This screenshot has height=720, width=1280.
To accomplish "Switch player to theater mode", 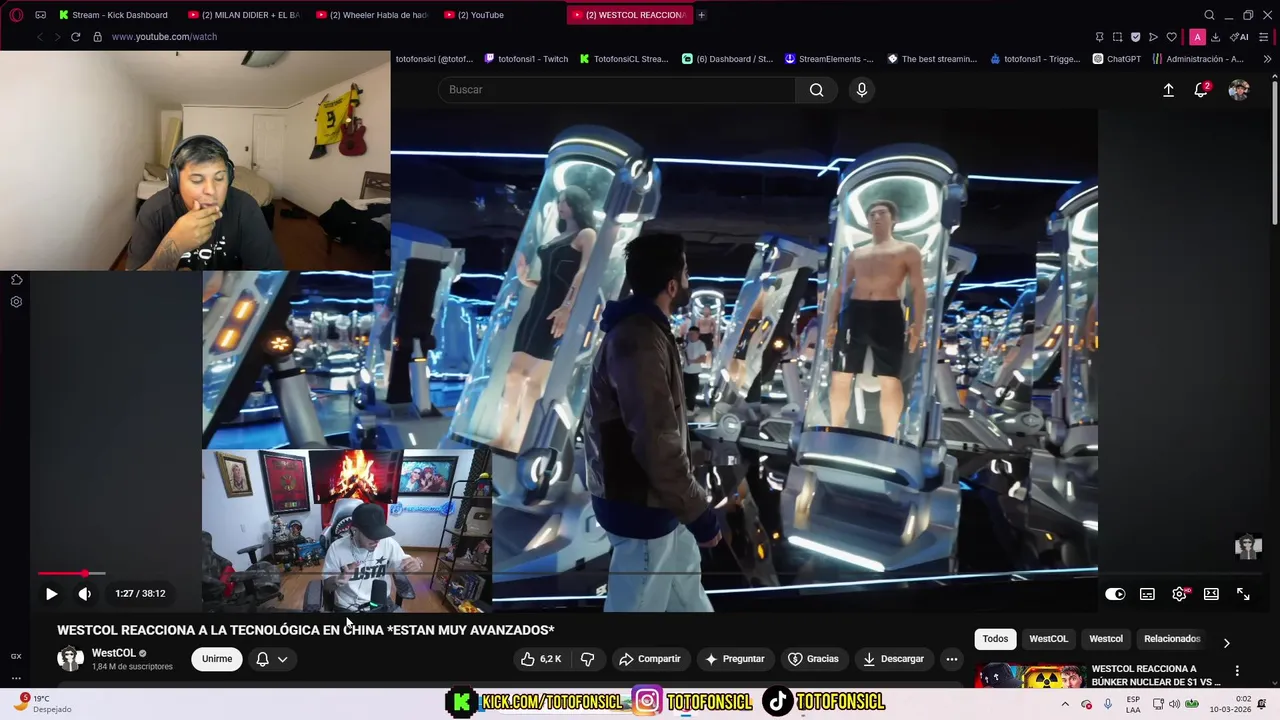I will click(1211, 594).
